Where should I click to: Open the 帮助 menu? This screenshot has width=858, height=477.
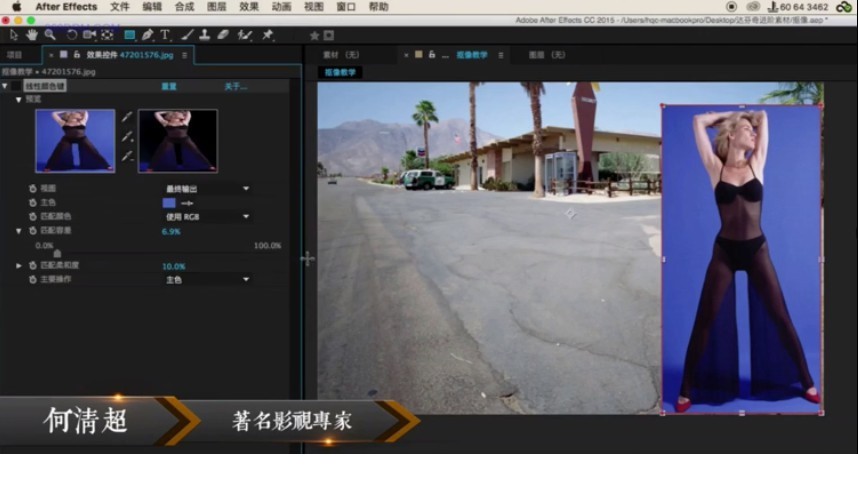click(378, 7)
